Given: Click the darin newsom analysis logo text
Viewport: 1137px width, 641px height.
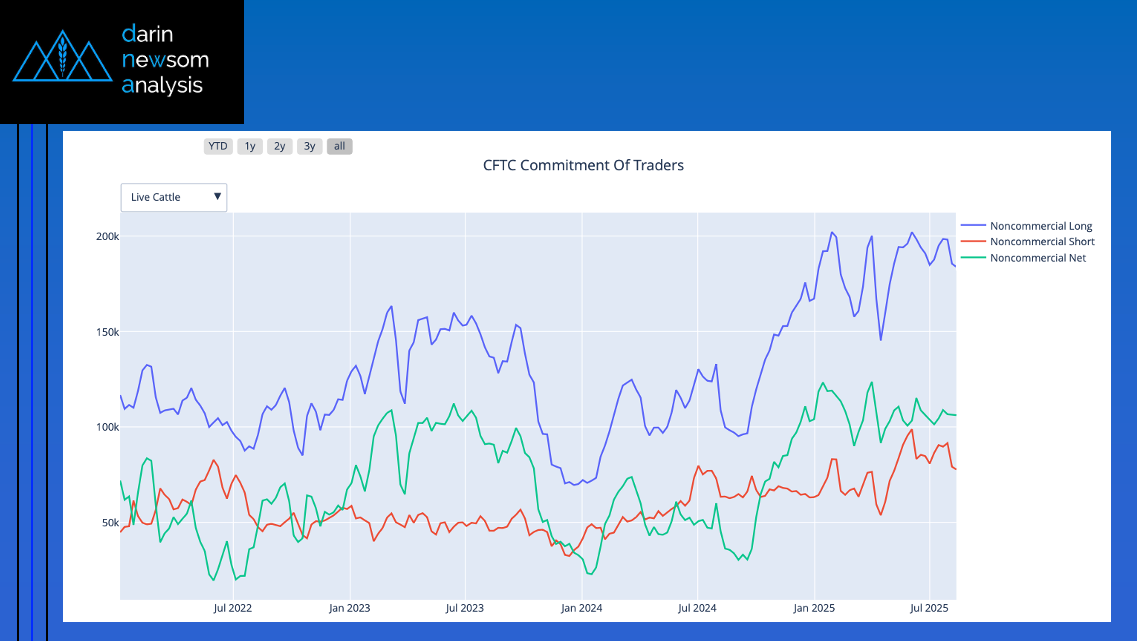Looking at the screenshot, I should click(164, 60).
